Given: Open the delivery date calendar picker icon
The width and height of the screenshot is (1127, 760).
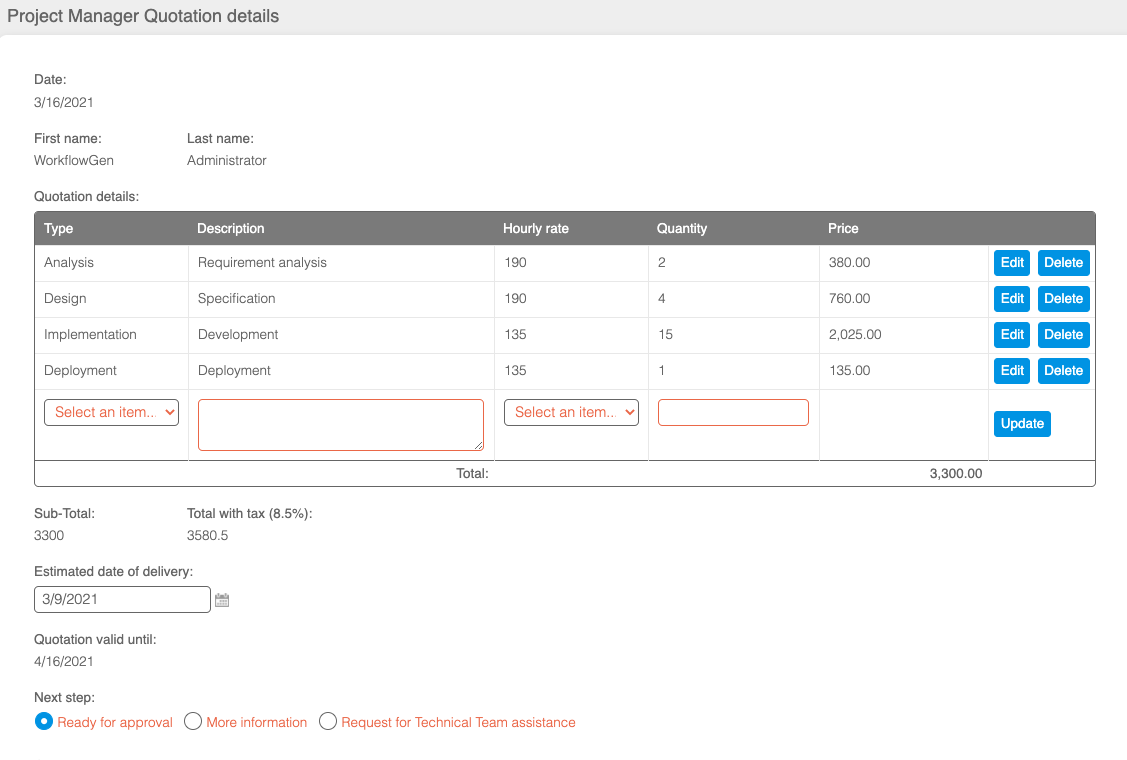Looking at the screenshot, I should coord(222,600).
